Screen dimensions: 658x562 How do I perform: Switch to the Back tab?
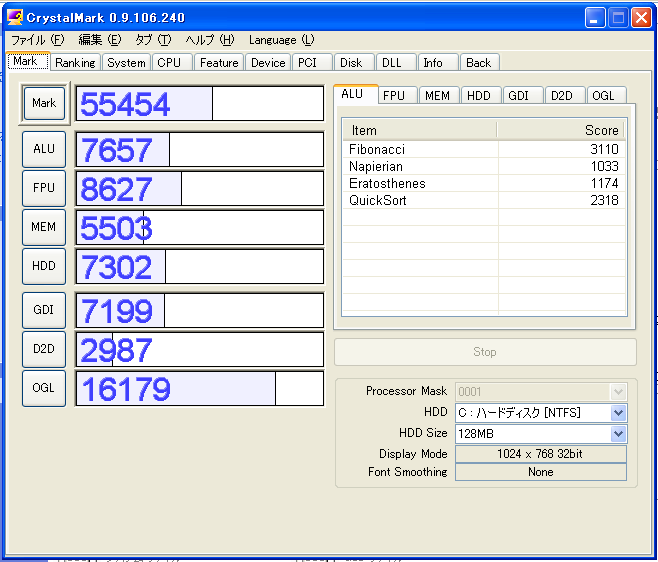click(480, 63)
